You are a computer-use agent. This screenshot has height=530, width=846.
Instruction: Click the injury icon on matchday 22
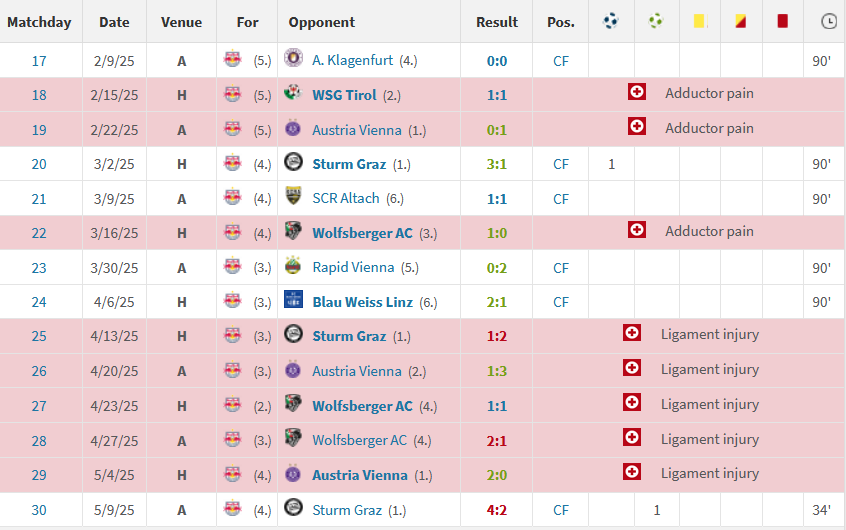point(636,231)
